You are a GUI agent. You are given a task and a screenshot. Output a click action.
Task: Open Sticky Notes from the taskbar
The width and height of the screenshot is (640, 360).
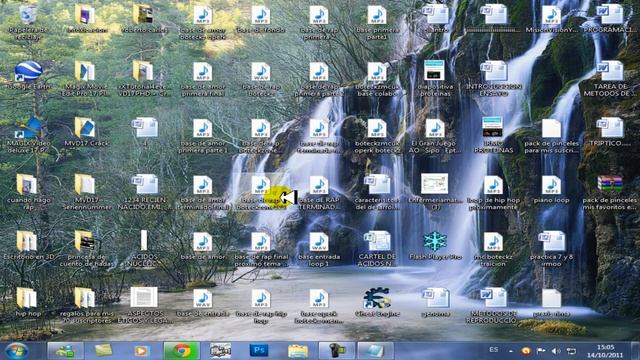pos(104,351)
